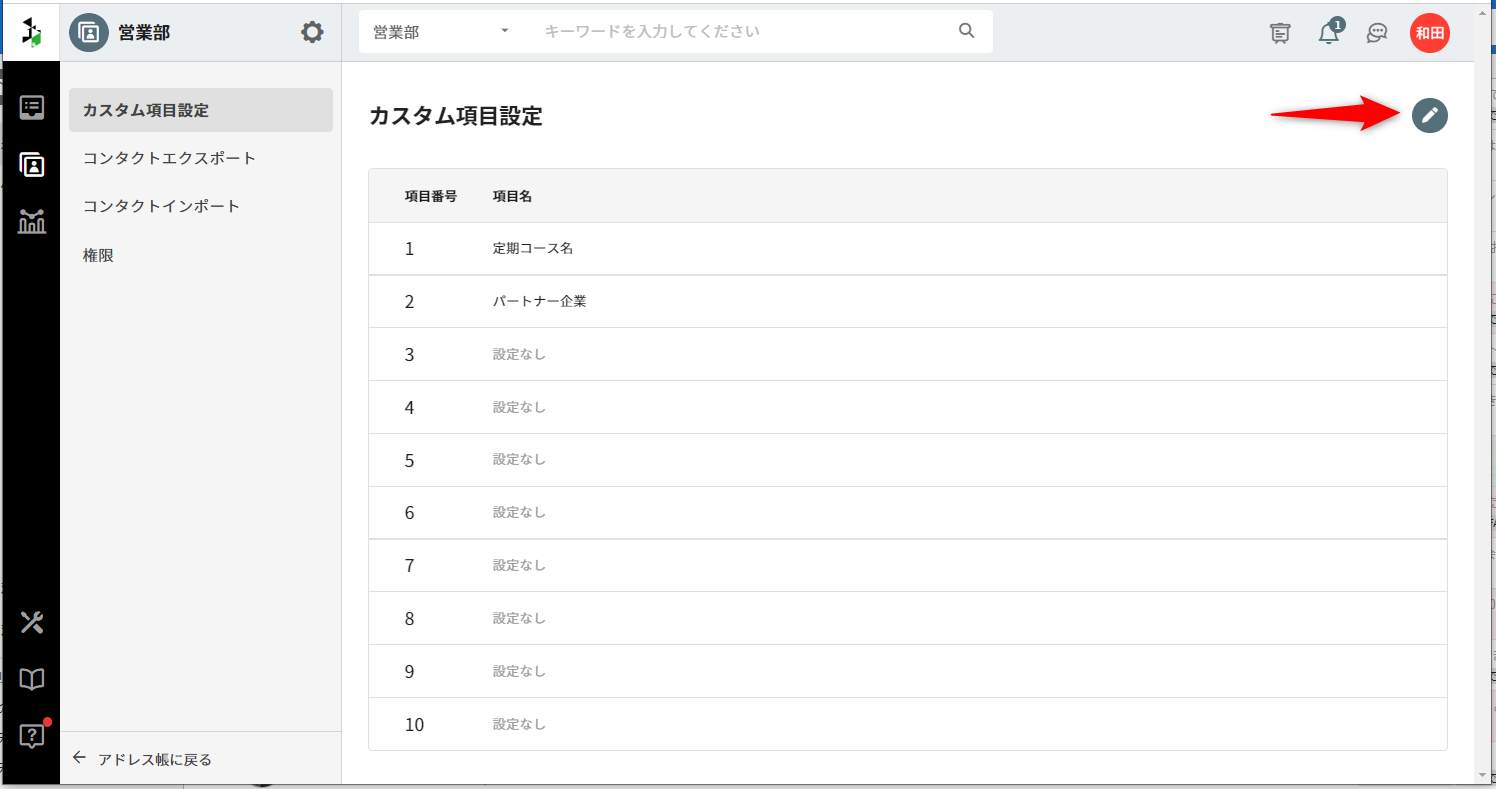Select the 定期コース名 row
Viewport: 1496px width, 789px height.
click(x=532, y=249)
